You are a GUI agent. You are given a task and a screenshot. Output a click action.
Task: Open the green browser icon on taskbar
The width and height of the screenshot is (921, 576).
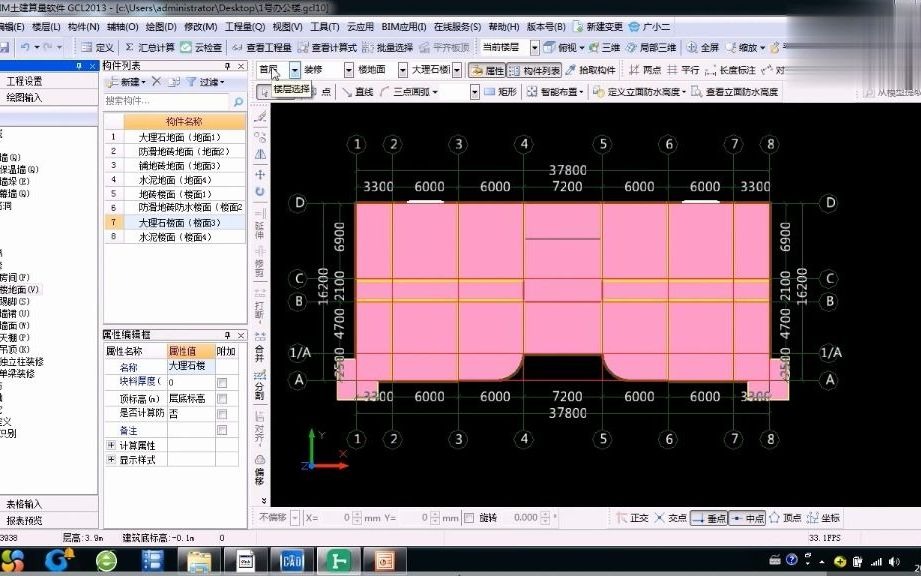(x=106, y=561)
